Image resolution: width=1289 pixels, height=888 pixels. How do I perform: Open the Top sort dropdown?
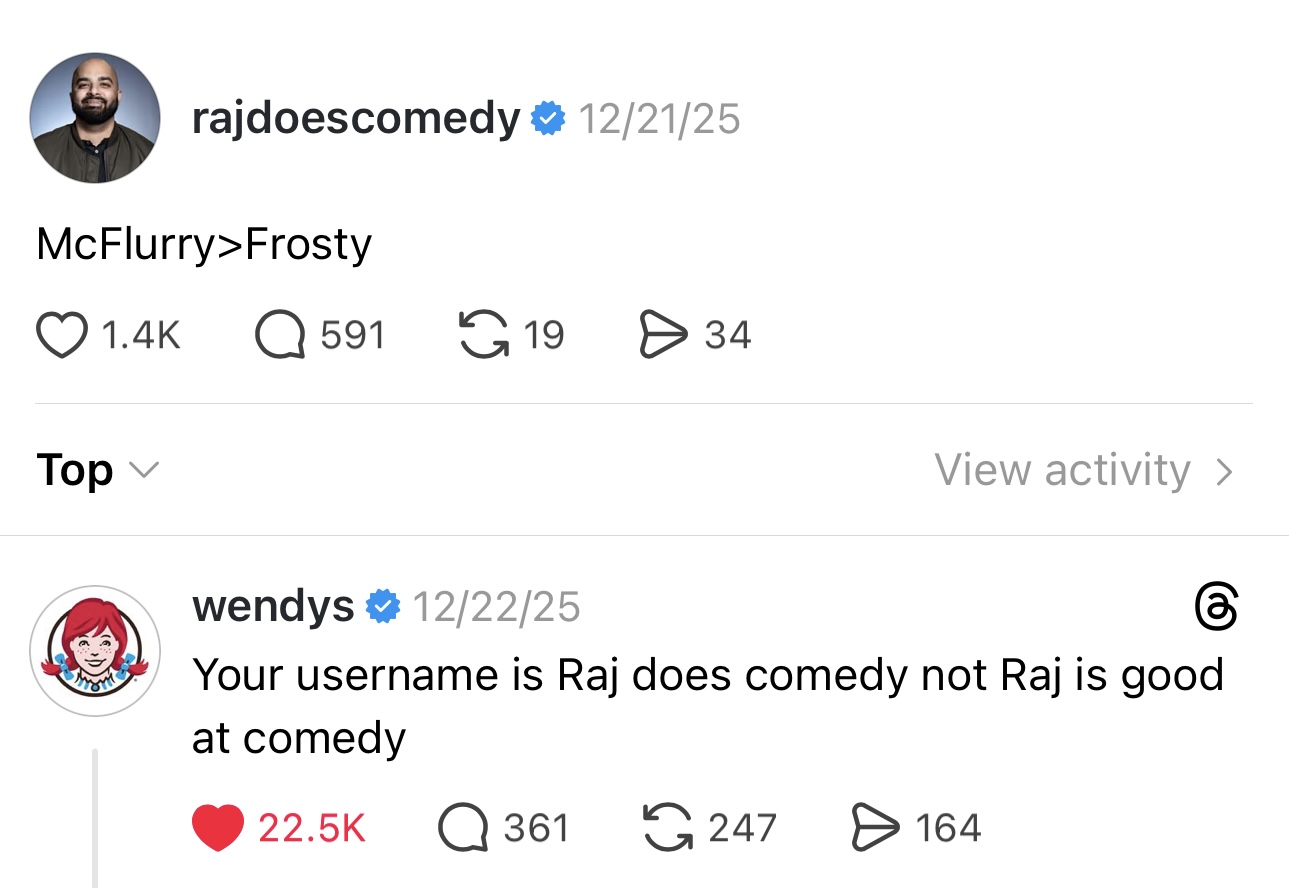point(97,470)
